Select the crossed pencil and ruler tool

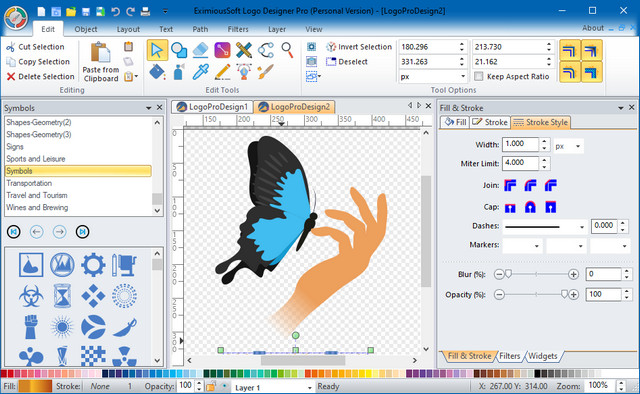244,50
